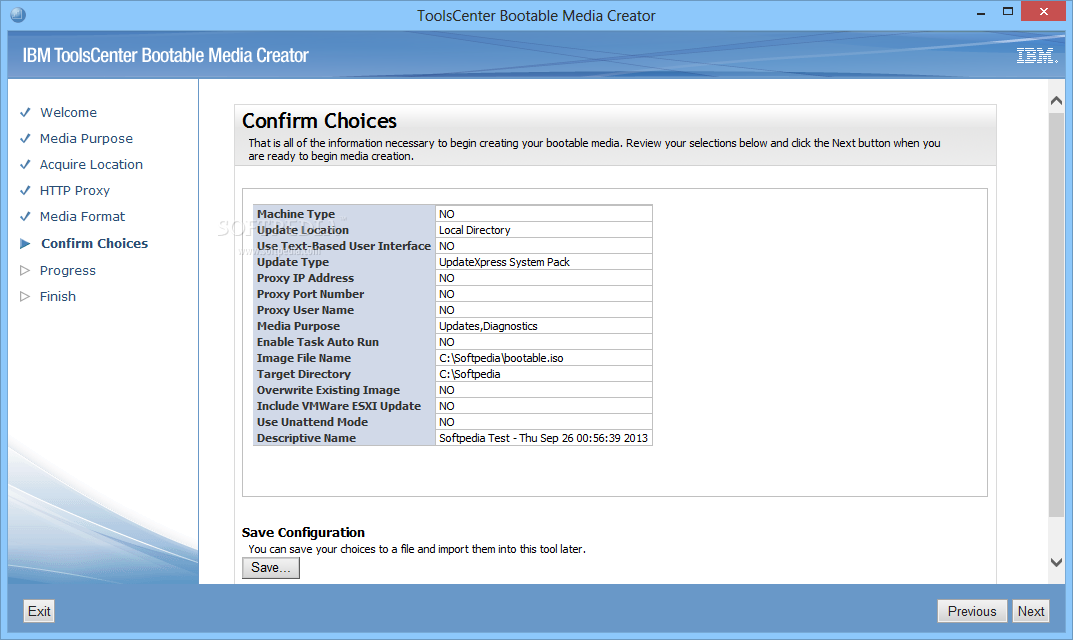Click the Machine Type row label
The image size is (1073, 640).
(x=296, y=214)
